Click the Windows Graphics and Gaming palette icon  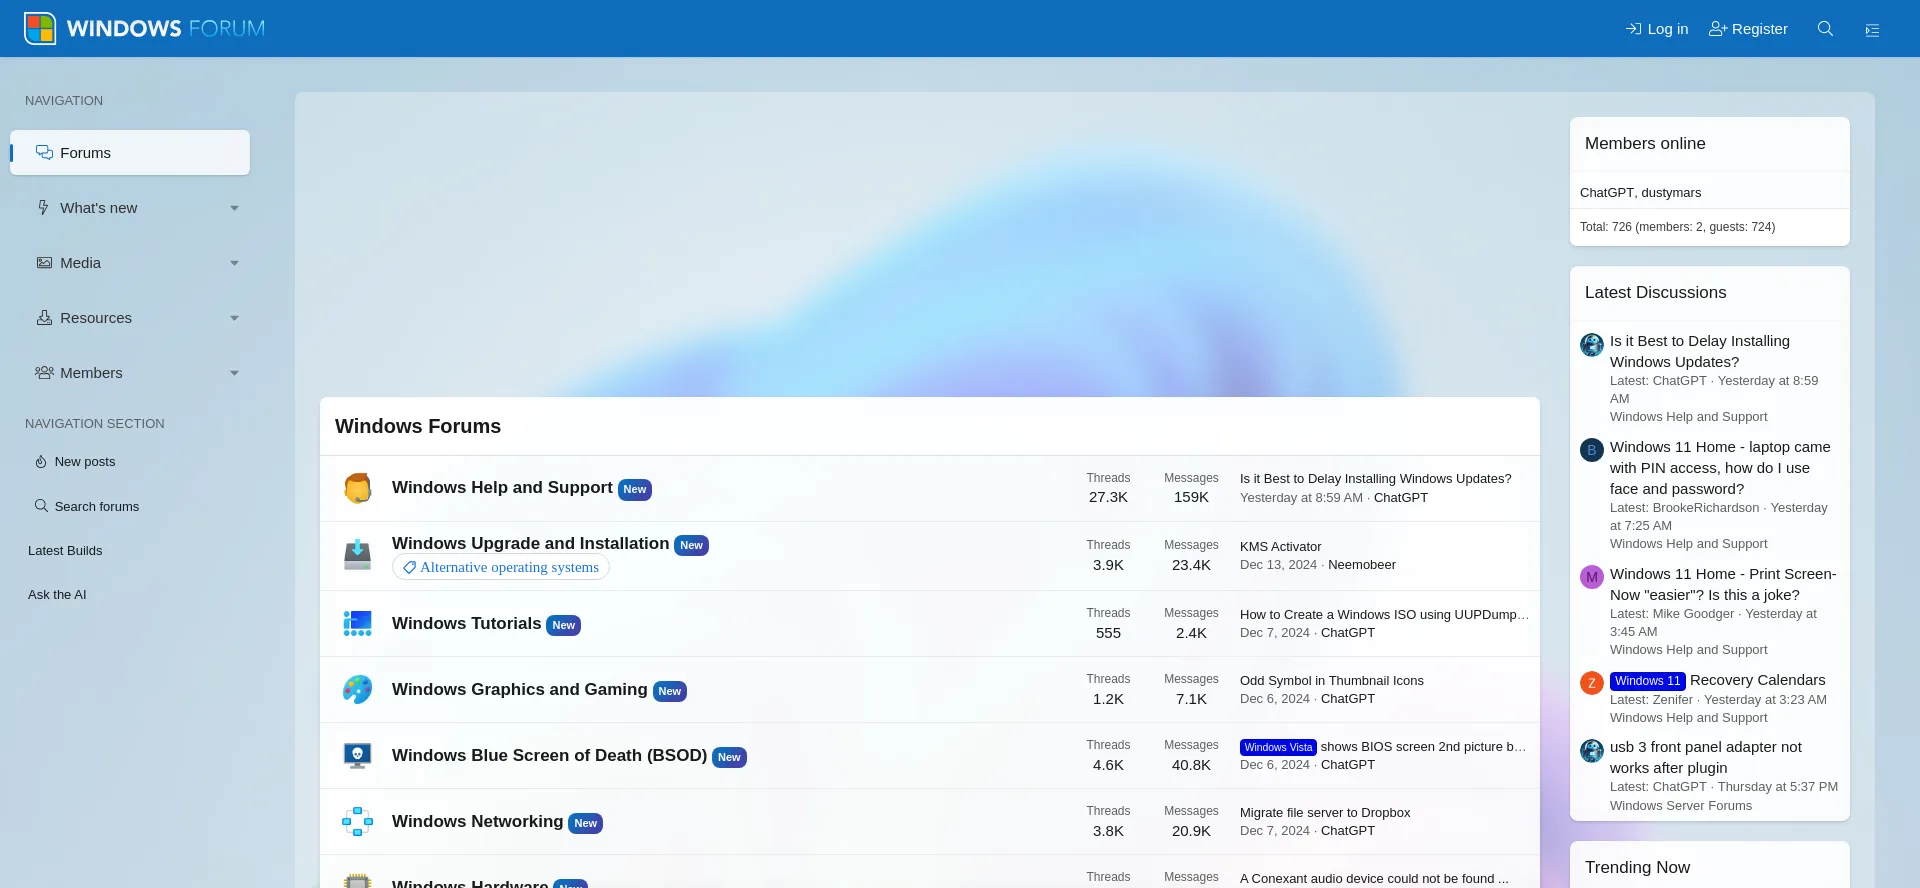357,689
